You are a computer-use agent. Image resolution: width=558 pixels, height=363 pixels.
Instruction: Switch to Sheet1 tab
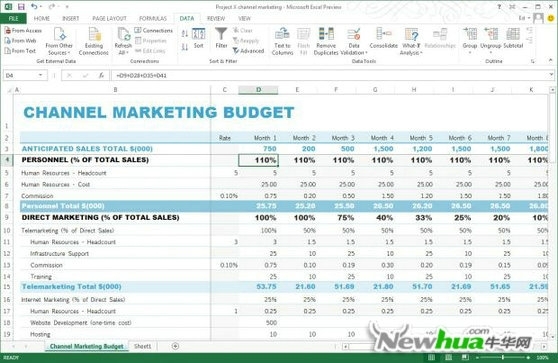click(142, 346)
